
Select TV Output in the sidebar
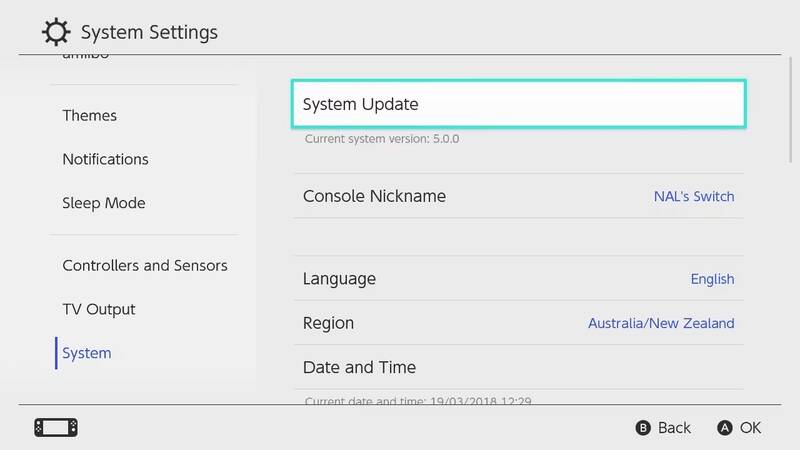coord(99,310)
